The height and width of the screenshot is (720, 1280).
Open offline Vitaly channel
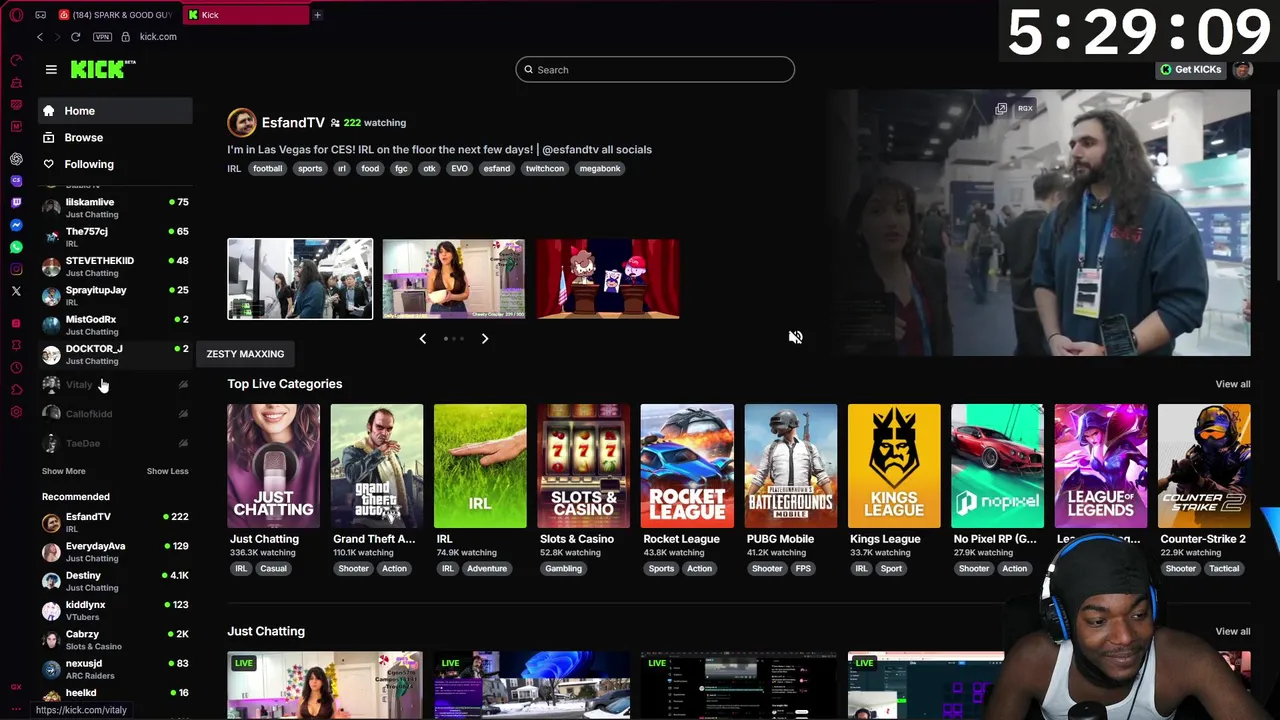click(x=115, y=384)
